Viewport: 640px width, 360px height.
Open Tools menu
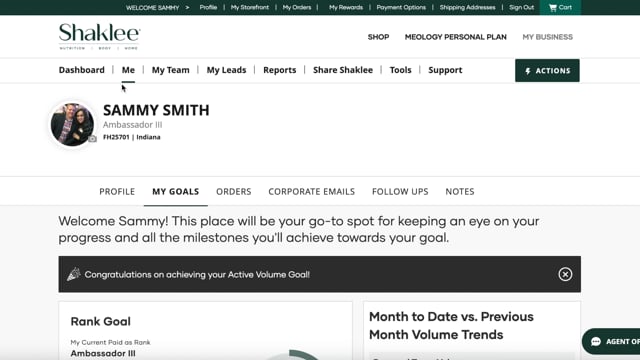click(x=400, y=70)
